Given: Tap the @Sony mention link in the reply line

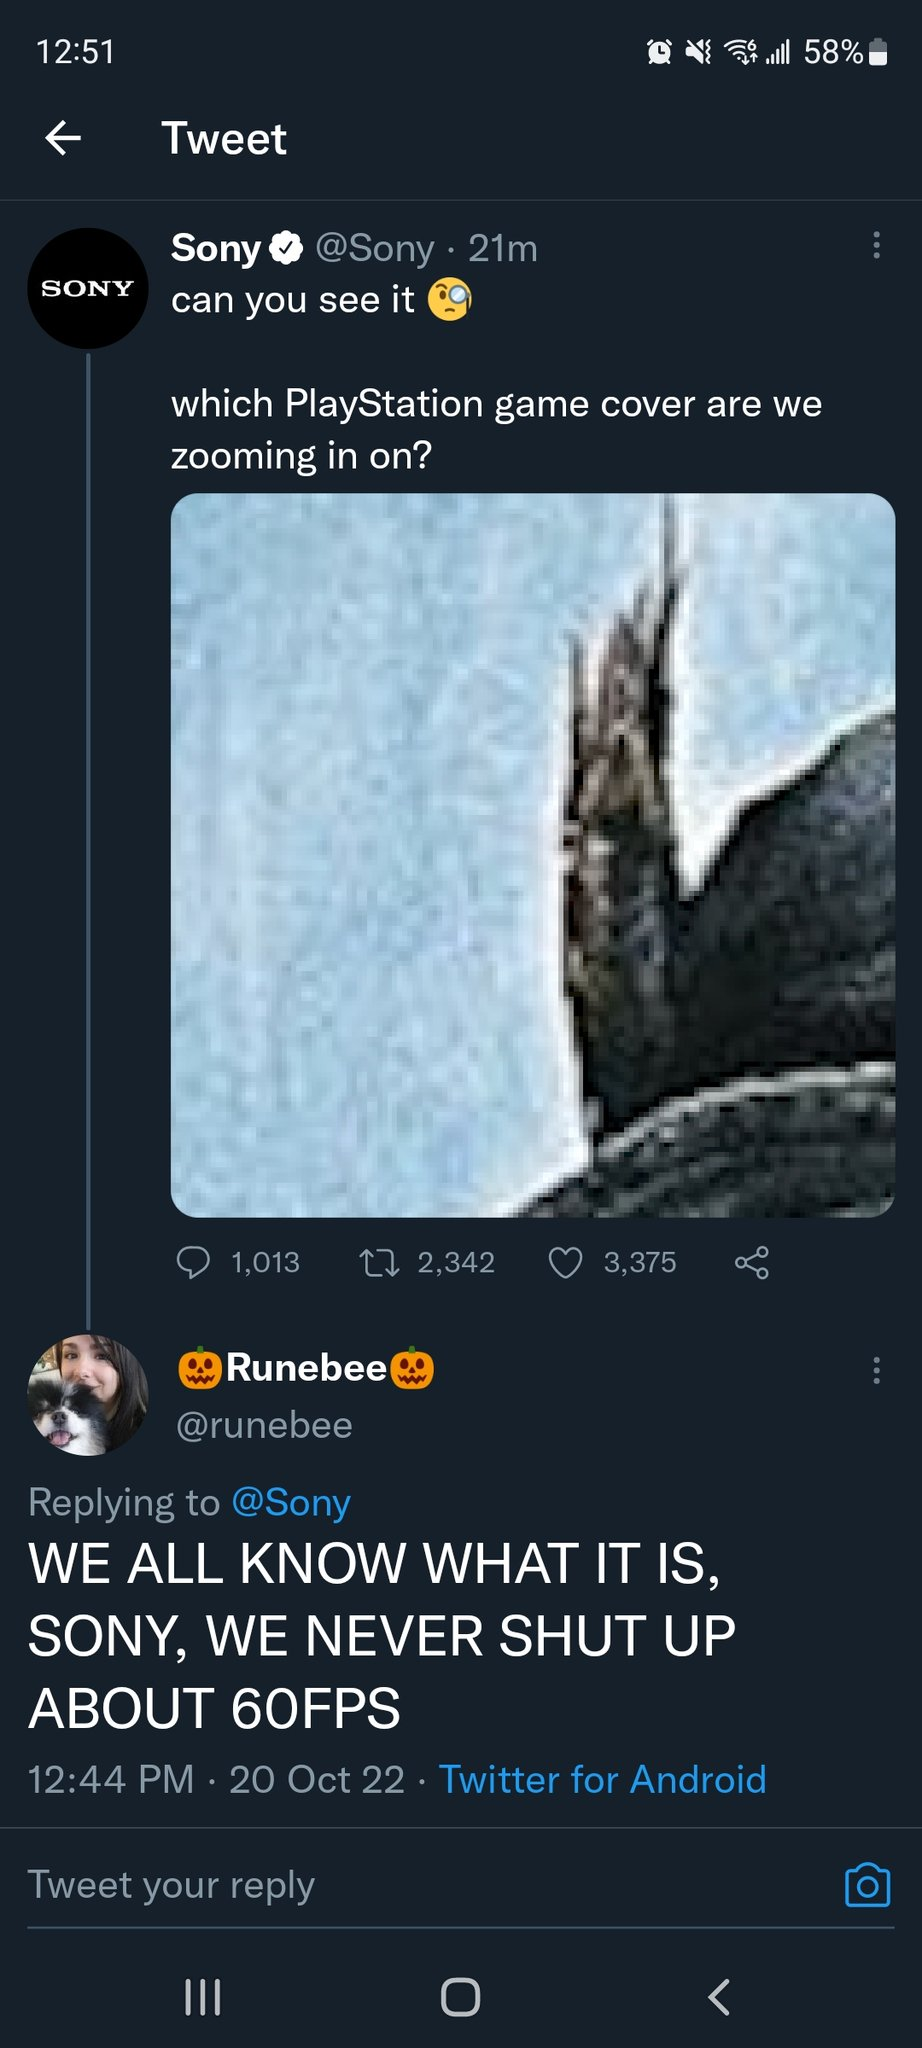Looking at the screenshot, I should tap(291, 1502).
